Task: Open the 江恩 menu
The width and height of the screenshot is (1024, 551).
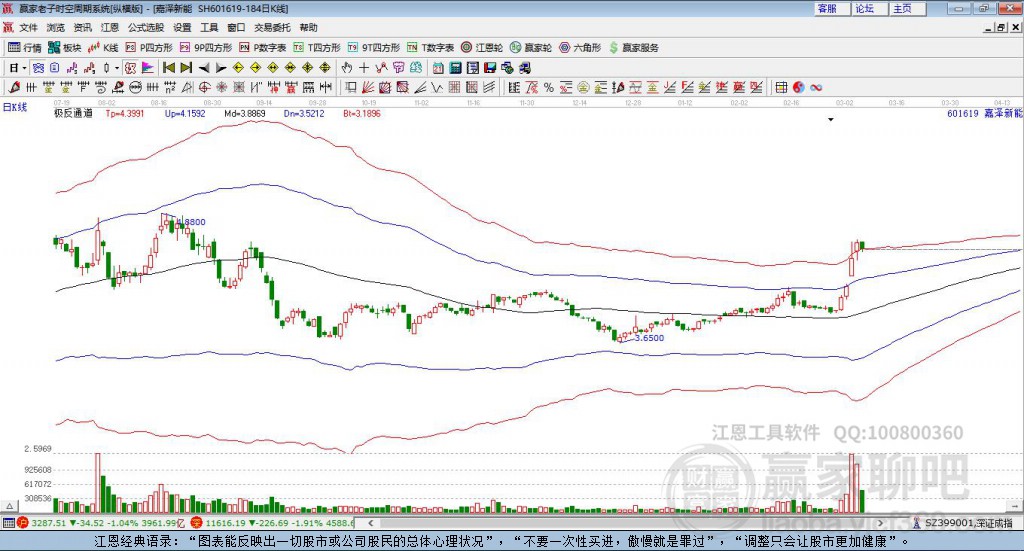Action: [x=110, y=27]
